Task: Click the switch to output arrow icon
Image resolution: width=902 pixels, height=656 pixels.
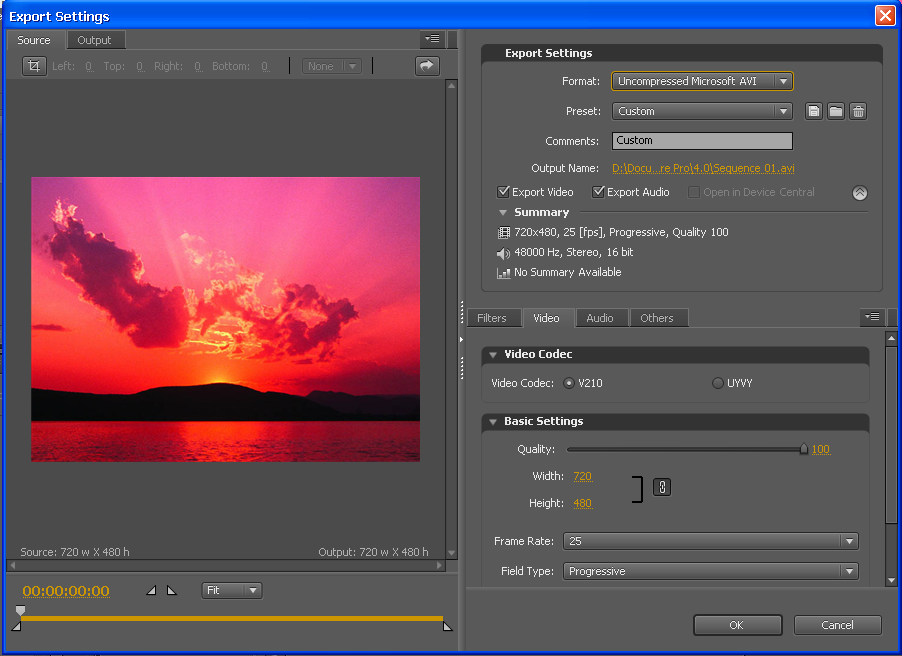Action: (427, 66)
